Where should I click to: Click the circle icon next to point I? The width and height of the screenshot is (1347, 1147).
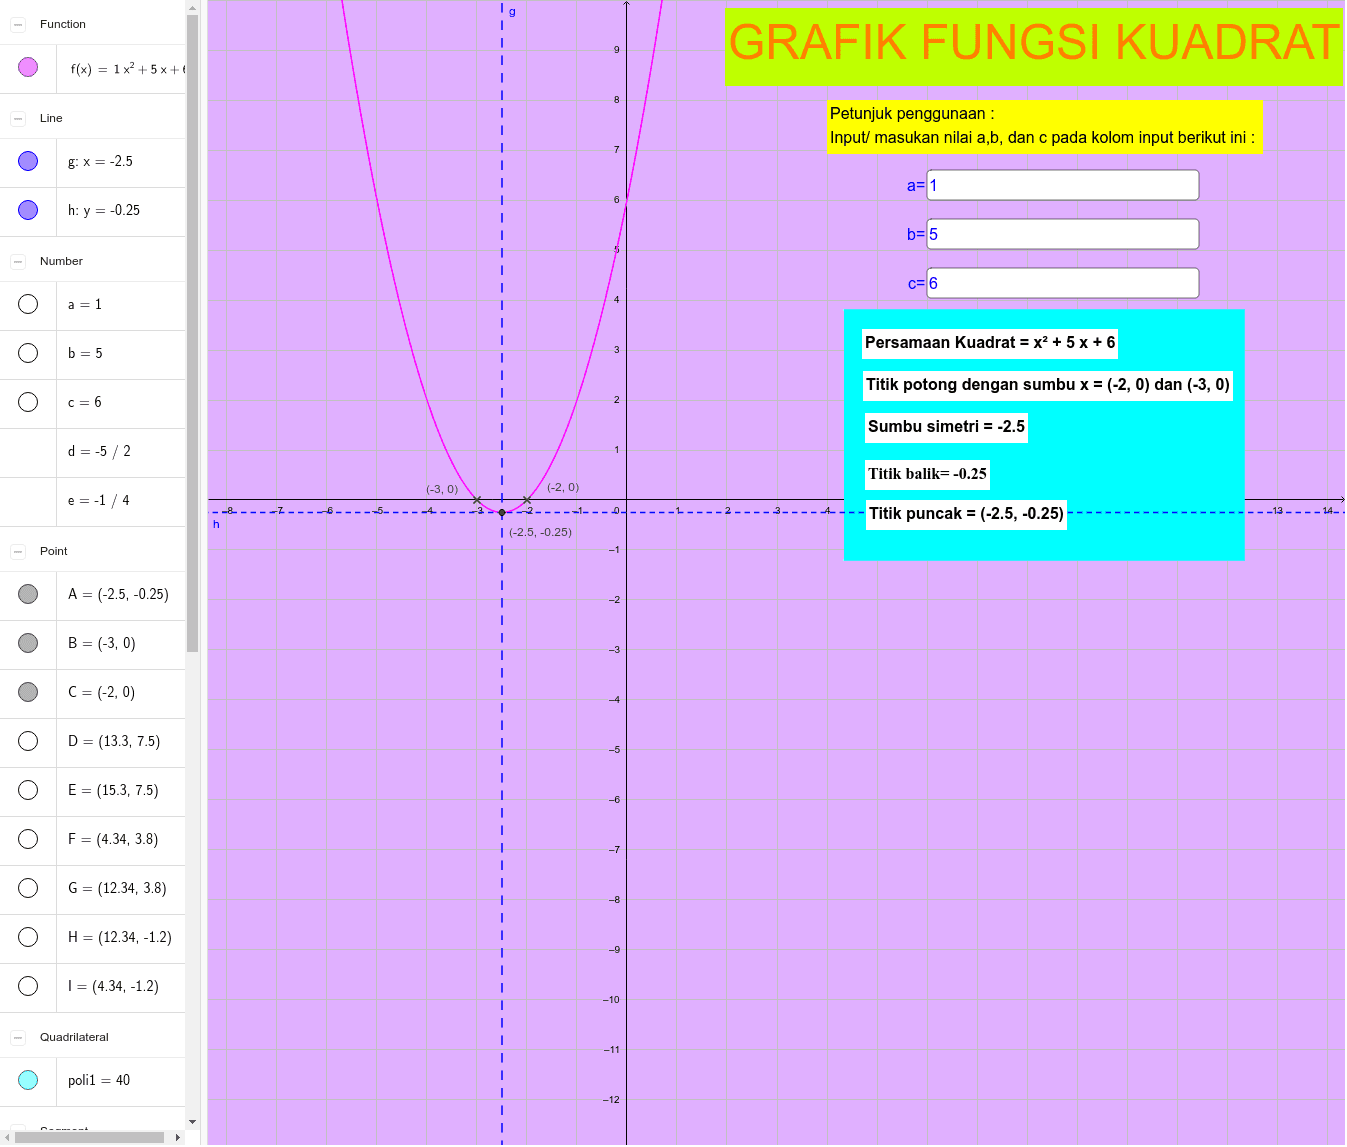coord(27,986)
